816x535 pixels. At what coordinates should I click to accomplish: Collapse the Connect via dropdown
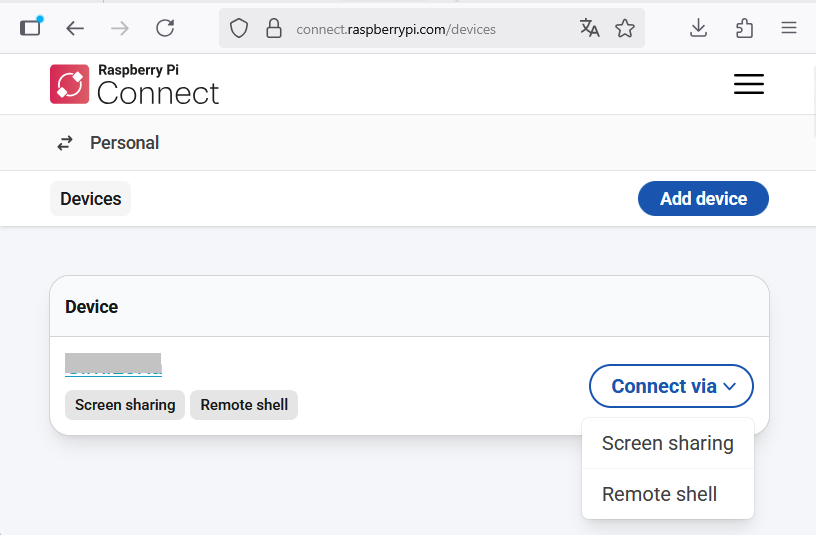tap(671, 386)
